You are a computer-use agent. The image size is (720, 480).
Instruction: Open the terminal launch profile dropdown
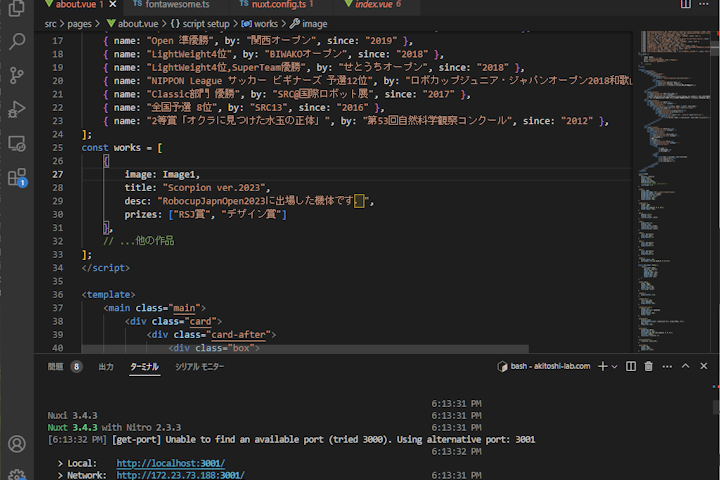(614, 366)
